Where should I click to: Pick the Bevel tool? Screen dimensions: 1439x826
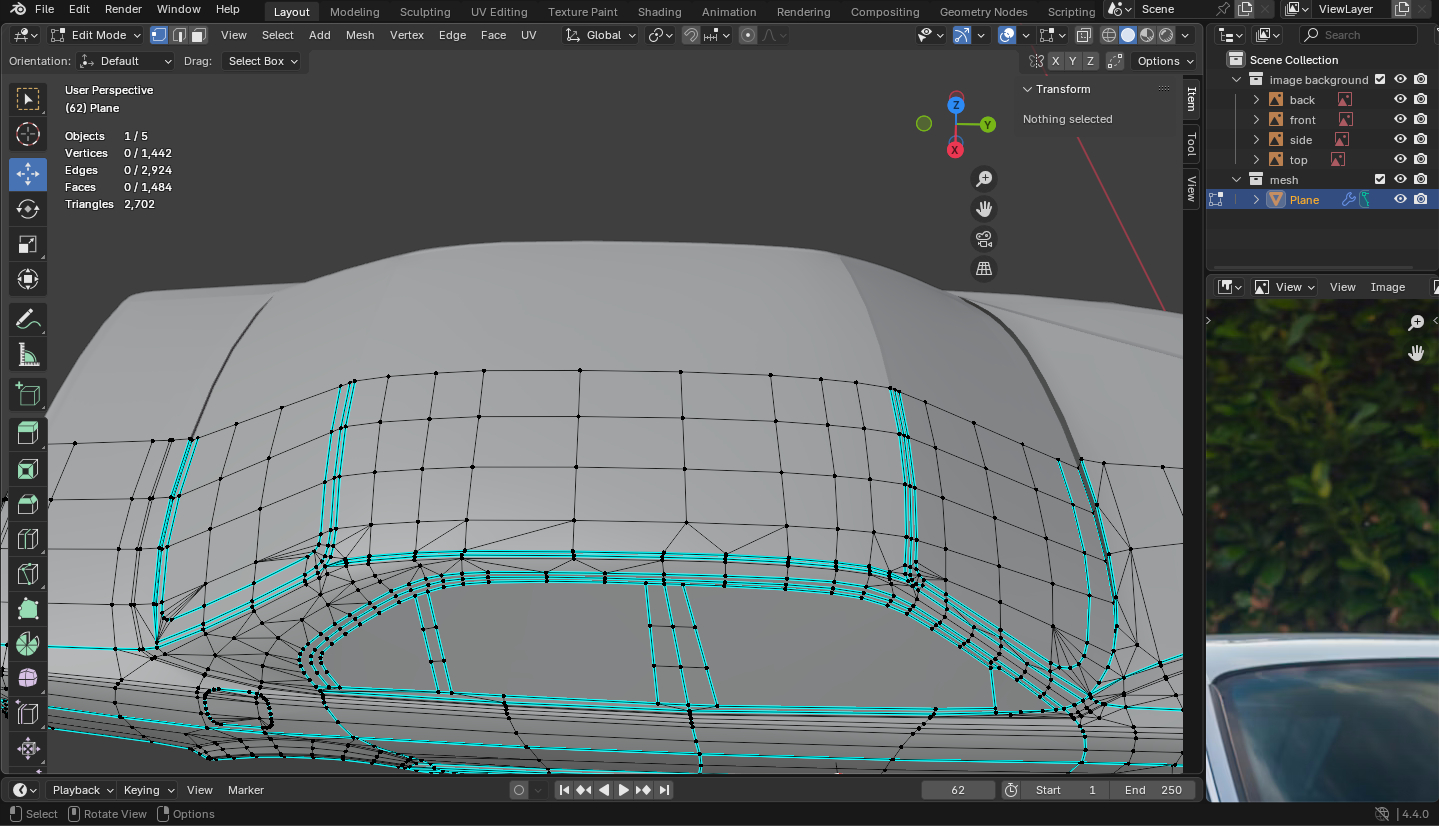pyautogui.click(x=28, y=504)
